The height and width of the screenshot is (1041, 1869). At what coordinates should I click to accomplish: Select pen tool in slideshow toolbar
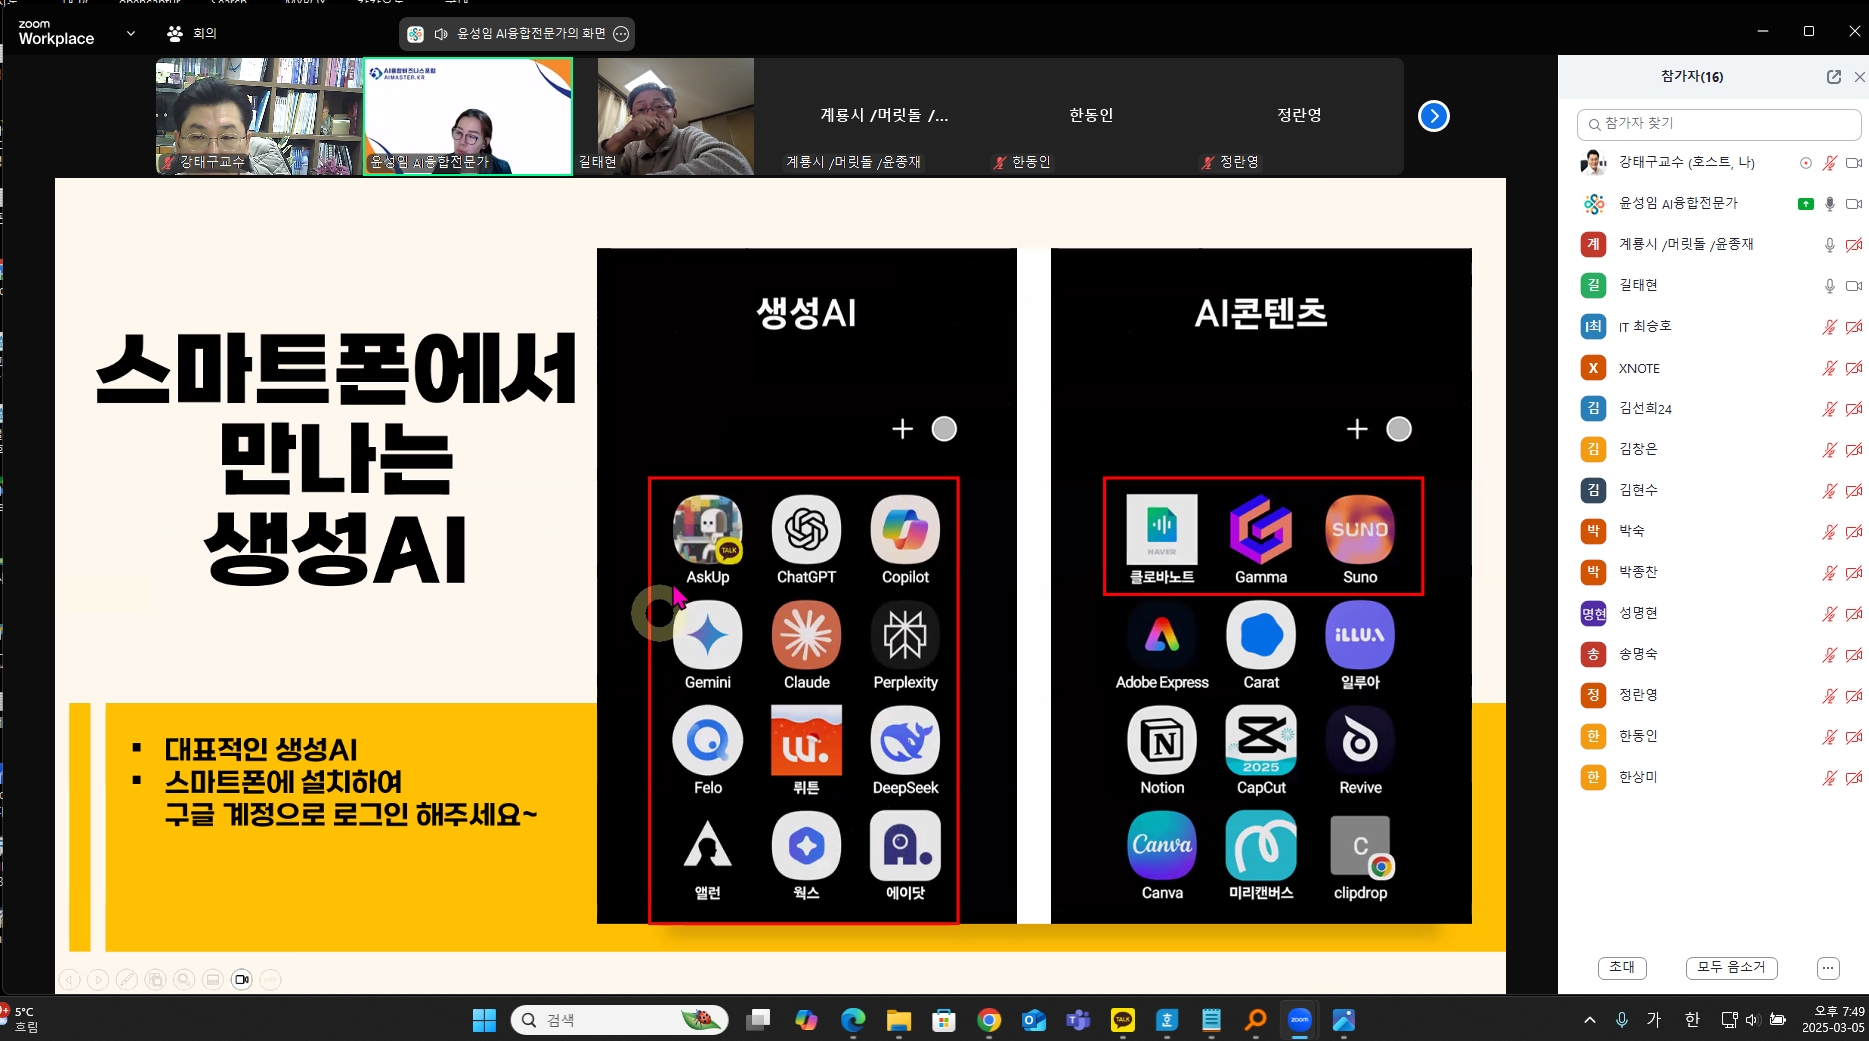pos(127,980)
